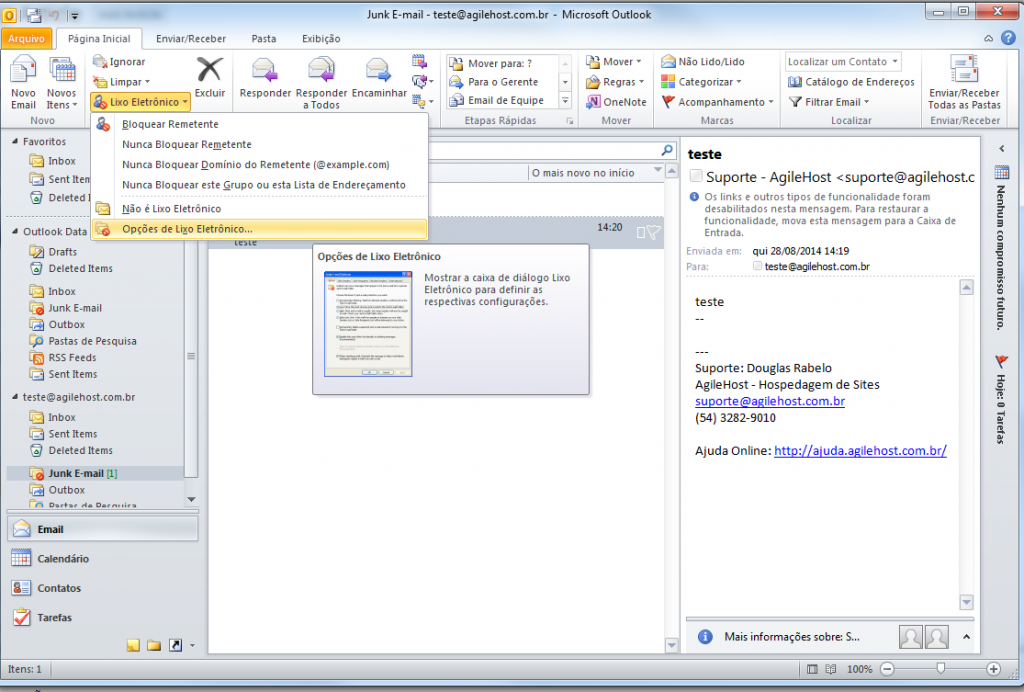The width and height of the screenshot is (1024, 692).
Task: Click presence box beside Suporte - AgileHost
Action: pos(696,176)
